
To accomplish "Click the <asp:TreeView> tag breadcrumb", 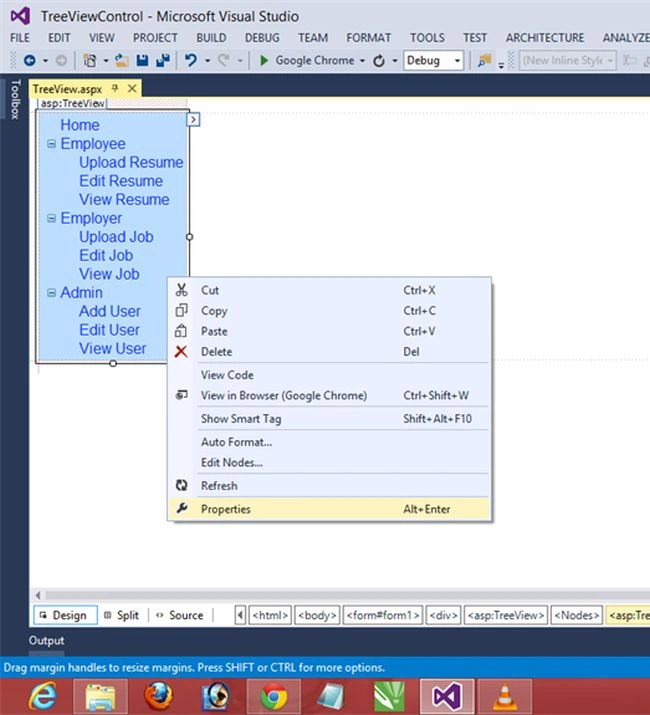I will click(505, 615).
